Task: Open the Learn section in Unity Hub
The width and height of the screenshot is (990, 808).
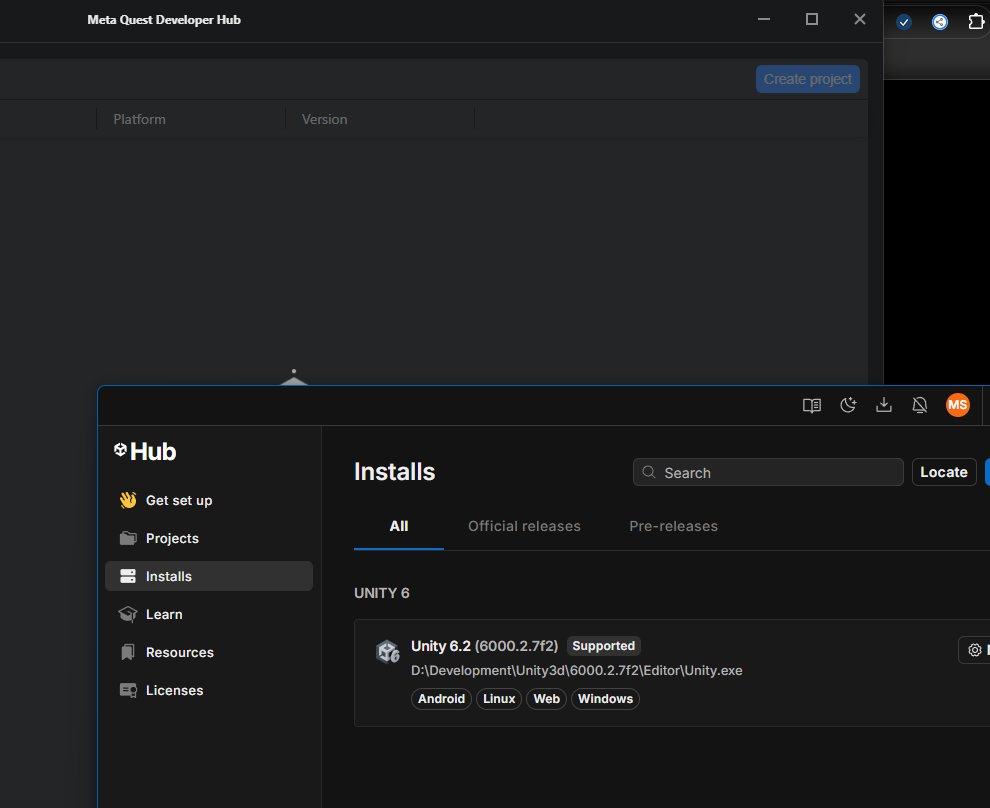Action: tap(209, 614)
